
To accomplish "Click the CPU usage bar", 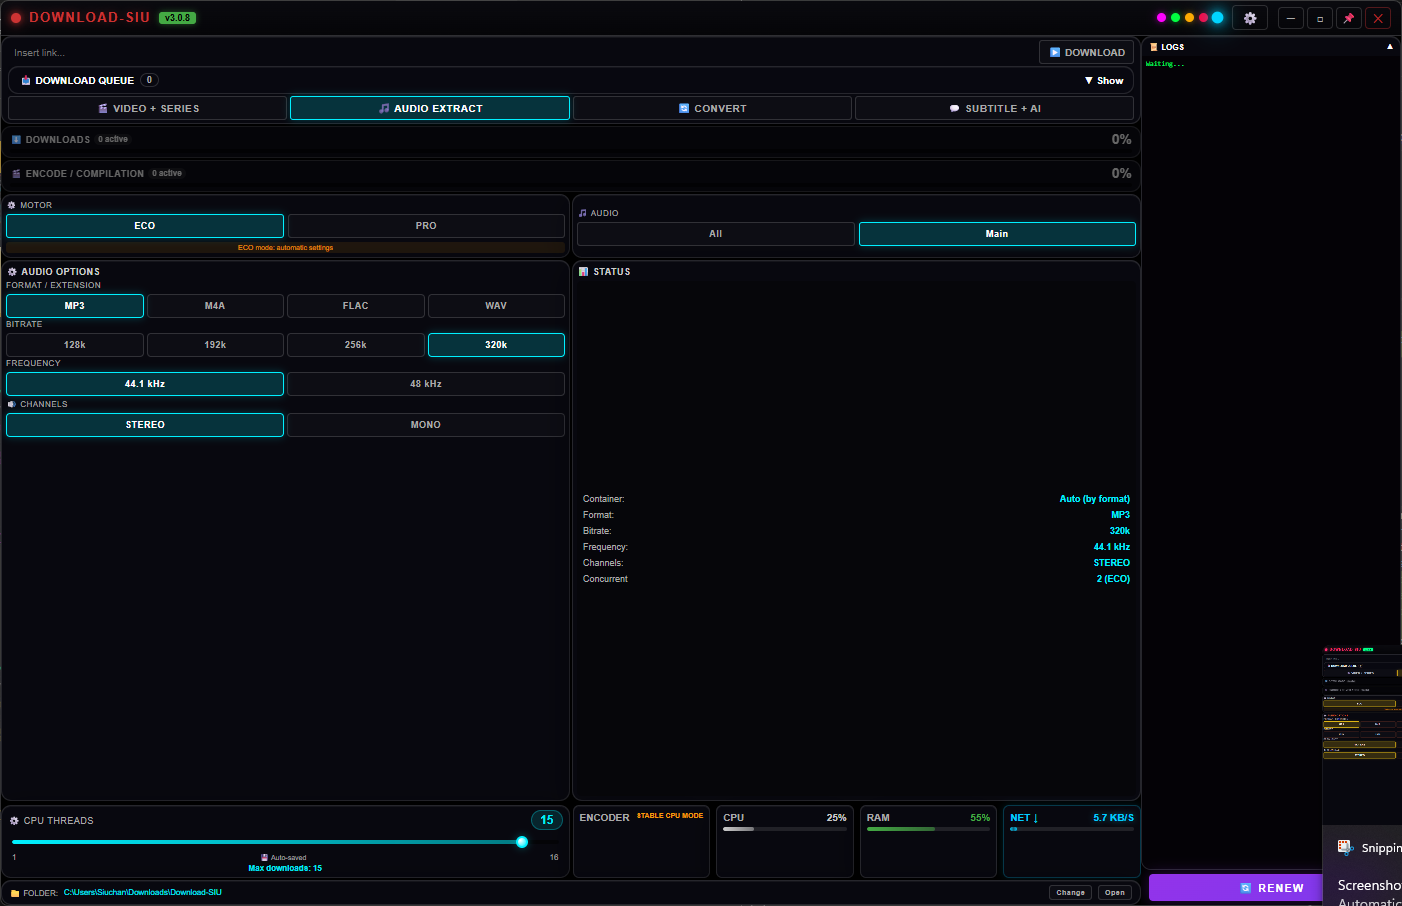I will click(x=785, y=829).
